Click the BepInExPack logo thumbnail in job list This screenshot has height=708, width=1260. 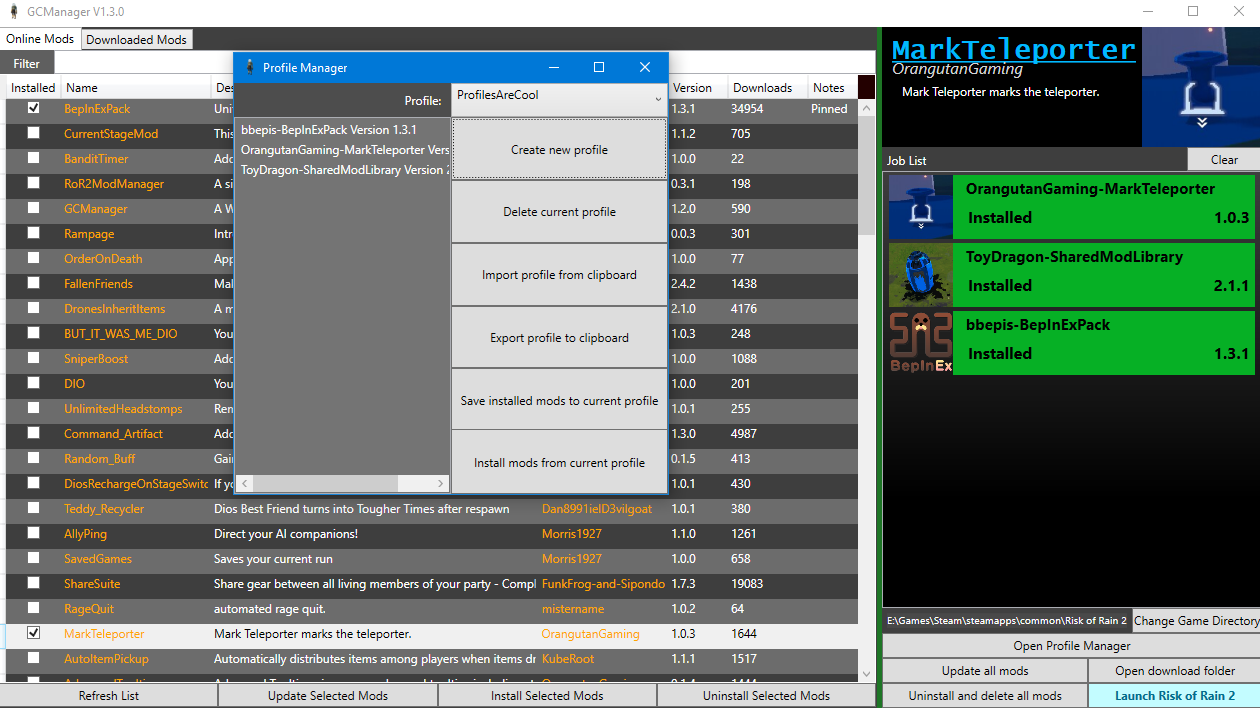pyautogui.click(x=921, y=342)
